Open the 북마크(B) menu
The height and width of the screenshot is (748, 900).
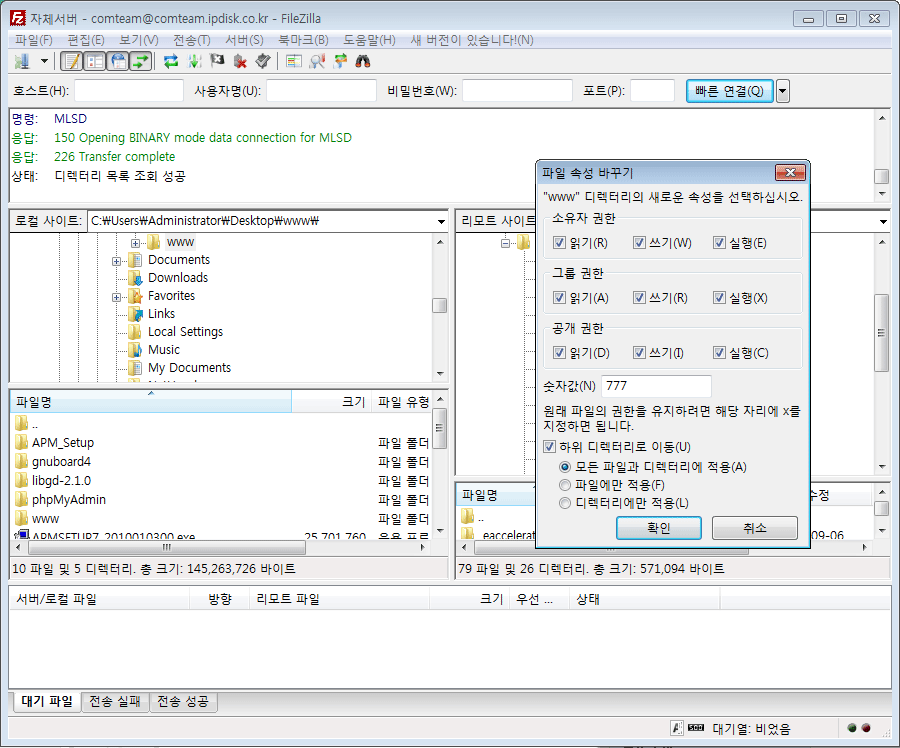[303, 40]
